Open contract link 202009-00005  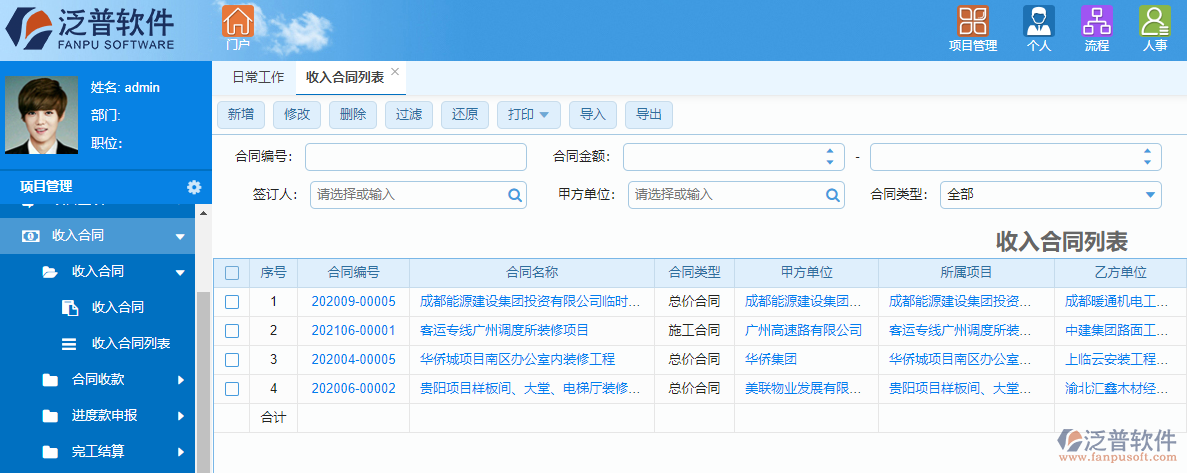[x=354, y=302]
